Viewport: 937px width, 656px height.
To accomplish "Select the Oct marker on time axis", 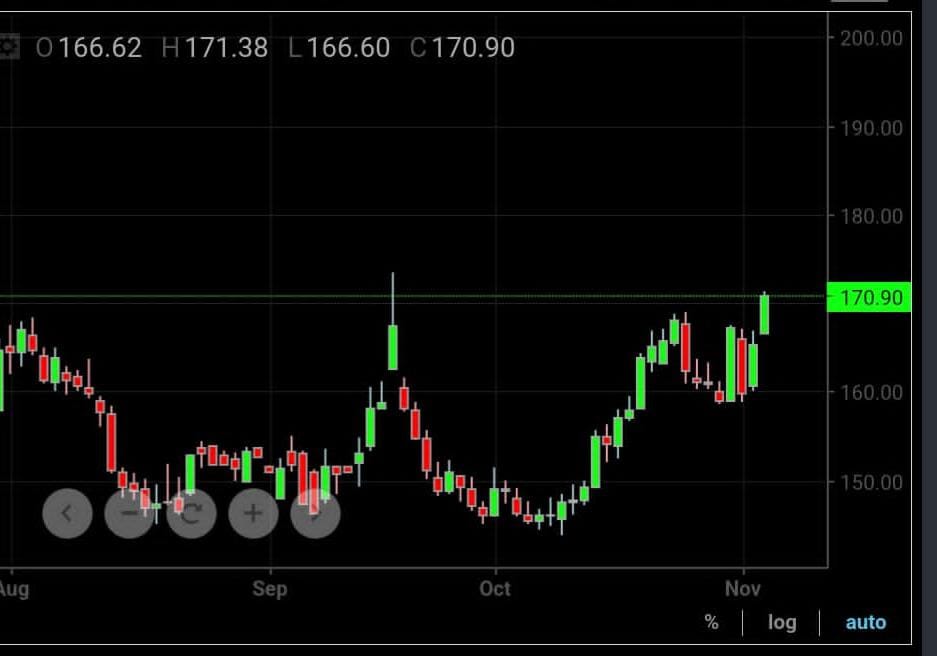I will [495, 588].
